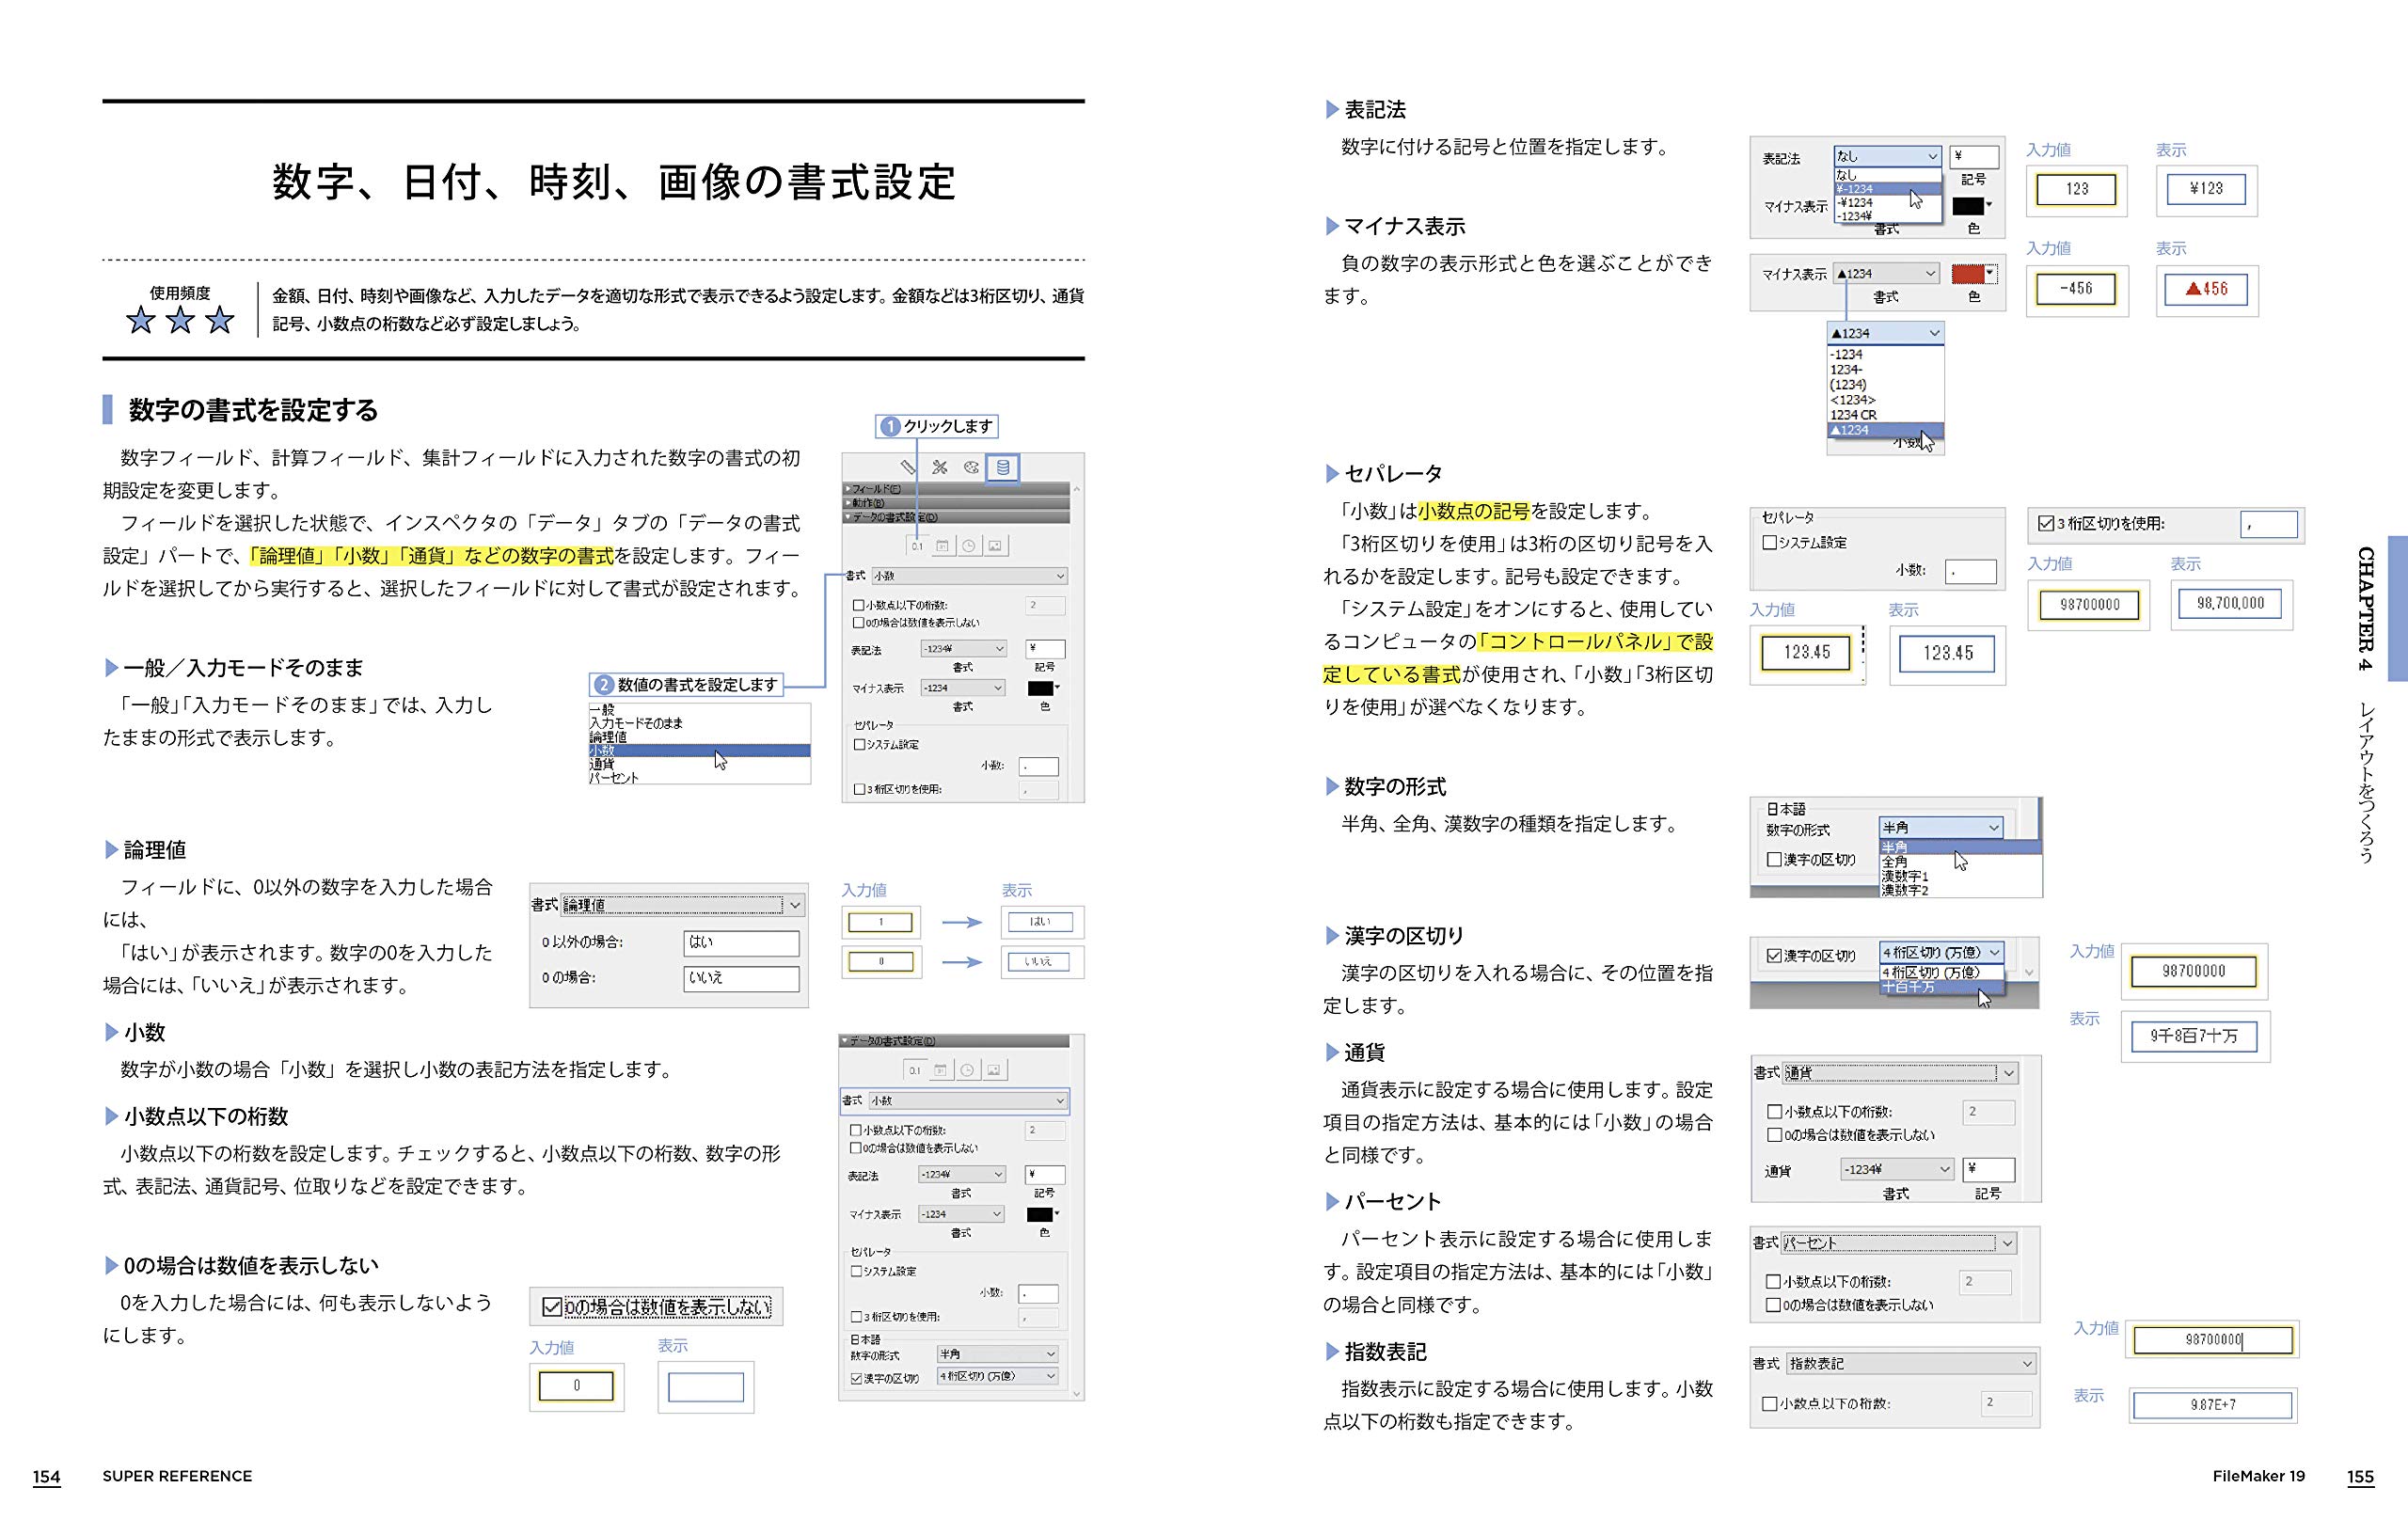Select the calendar date icon in 日本語 inspector
The width and height of the screenshot is (2408, 1535).
point(941,1070)
